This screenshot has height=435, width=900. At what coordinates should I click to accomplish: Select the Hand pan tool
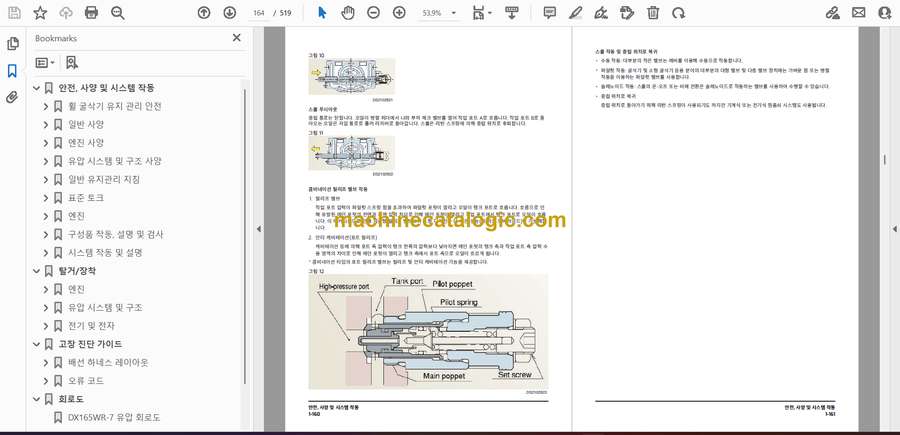coord(347,13)
